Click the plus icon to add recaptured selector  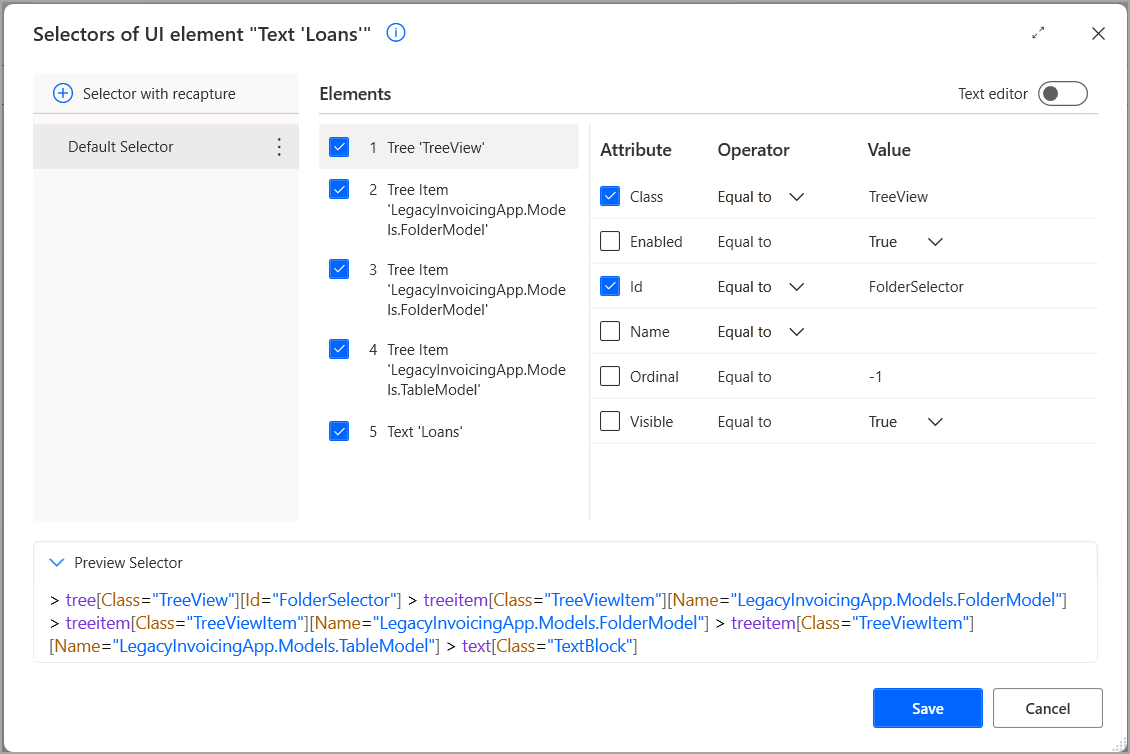click(63, 93)
